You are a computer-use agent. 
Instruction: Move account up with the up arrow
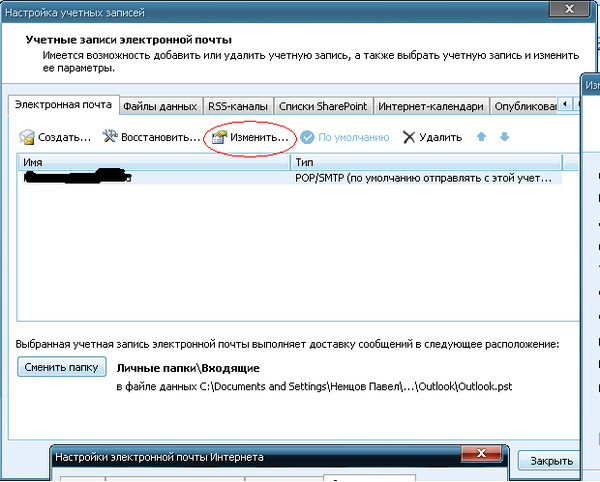click(482, 137)
